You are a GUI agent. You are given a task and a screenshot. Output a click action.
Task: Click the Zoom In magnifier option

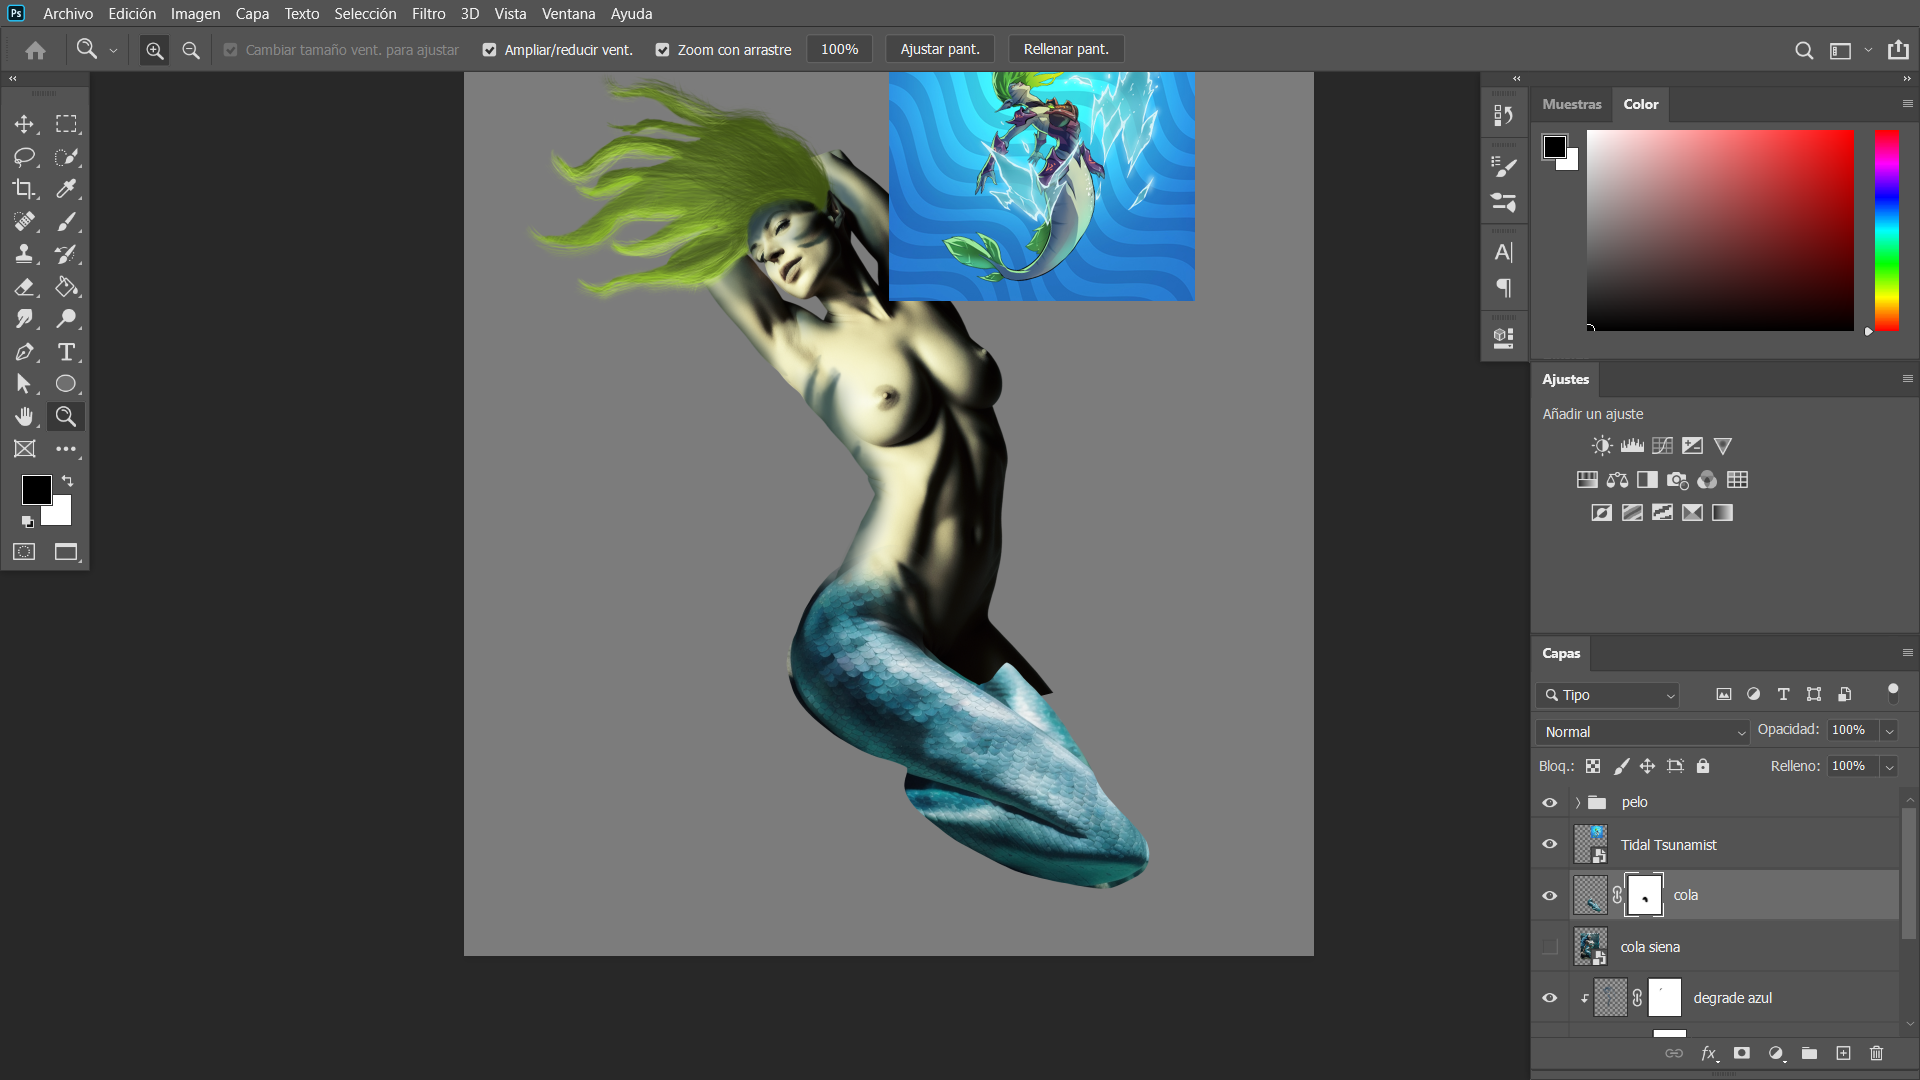point(154,50)
